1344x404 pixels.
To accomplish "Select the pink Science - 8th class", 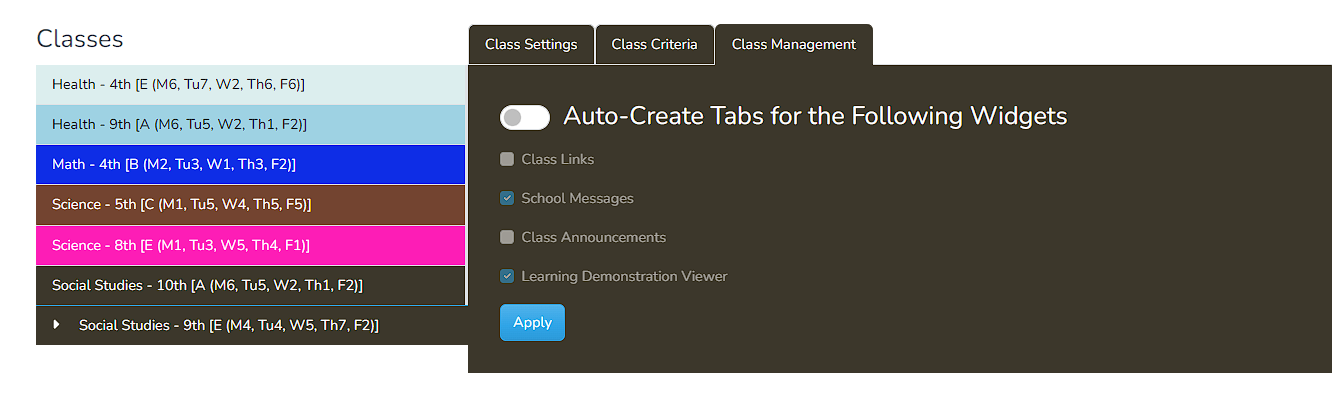I will (250, 245).
